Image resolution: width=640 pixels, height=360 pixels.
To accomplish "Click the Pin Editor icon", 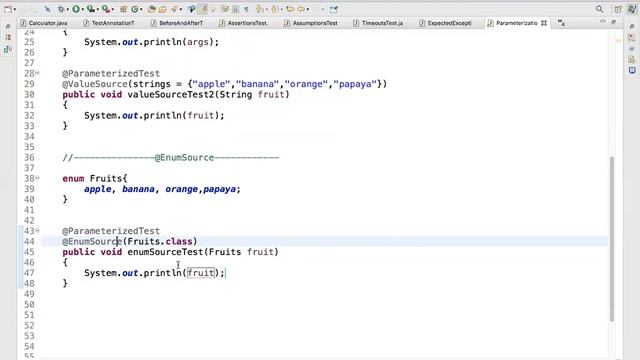I will point(334,9).
